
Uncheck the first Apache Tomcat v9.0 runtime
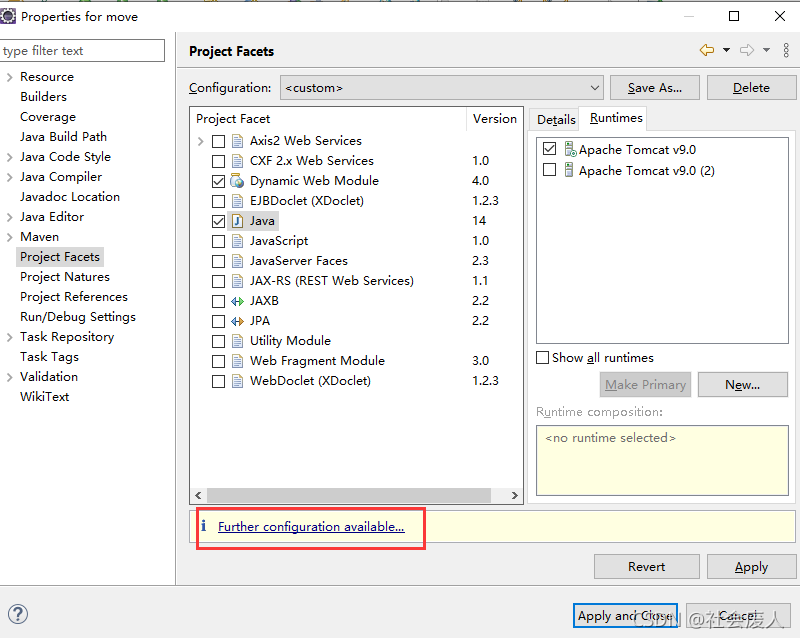[x=549, y=149]
